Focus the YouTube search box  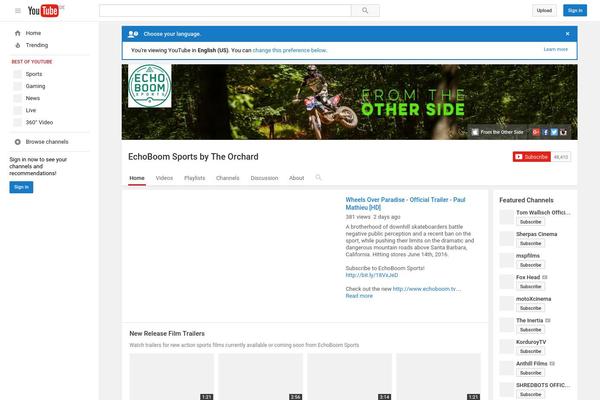point(225,11)
